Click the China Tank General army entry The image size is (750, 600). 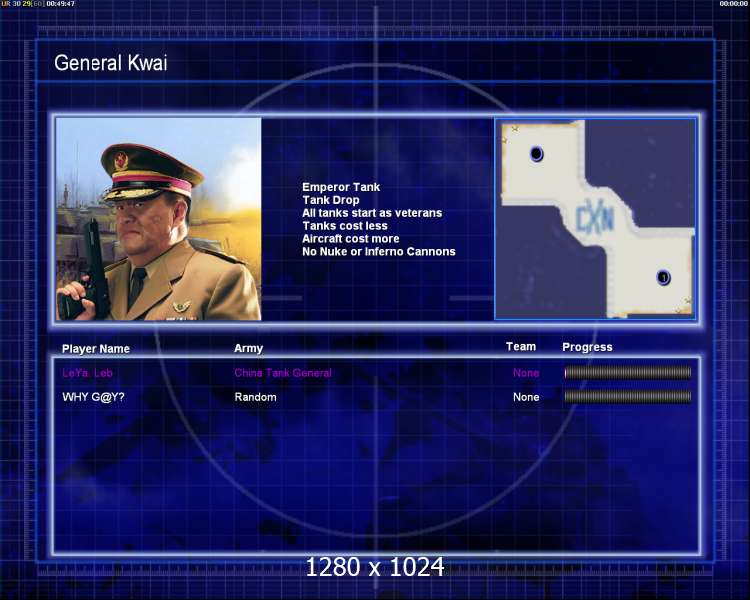coord(283,373)
